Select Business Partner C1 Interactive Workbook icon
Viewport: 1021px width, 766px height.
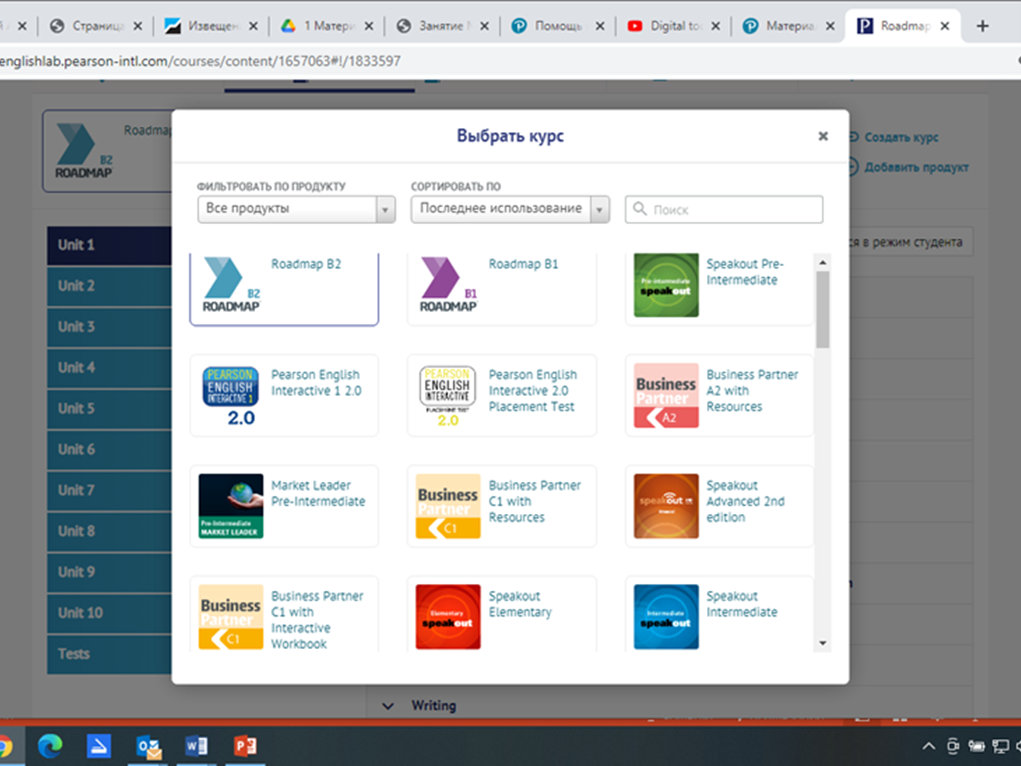coord(231,617)
